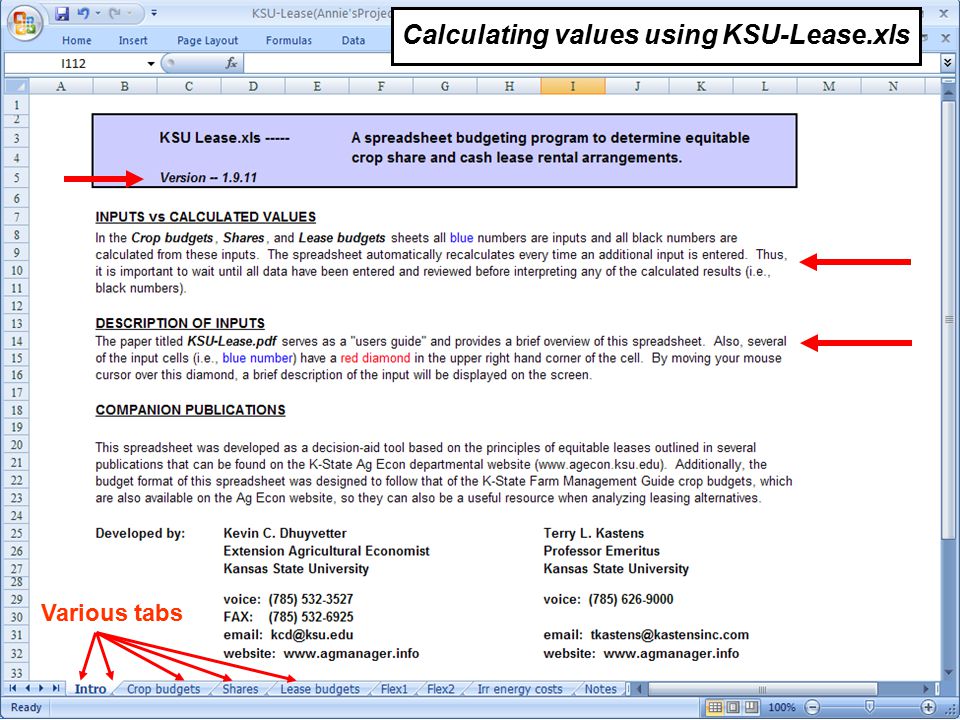Open the Lease budgets sheet tab

tap(320, 689)
